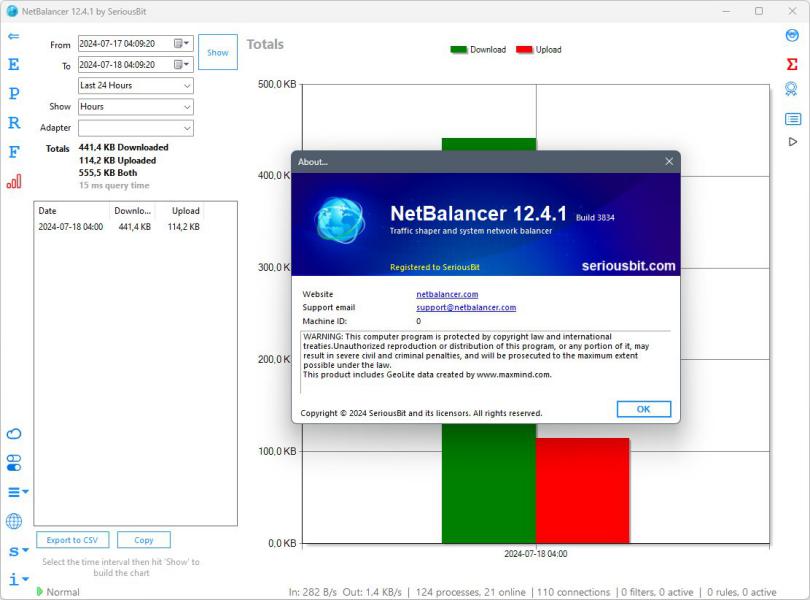Open the E icon in left sidebar
This screenshot has width=810, height=600.
click(14, 65)
